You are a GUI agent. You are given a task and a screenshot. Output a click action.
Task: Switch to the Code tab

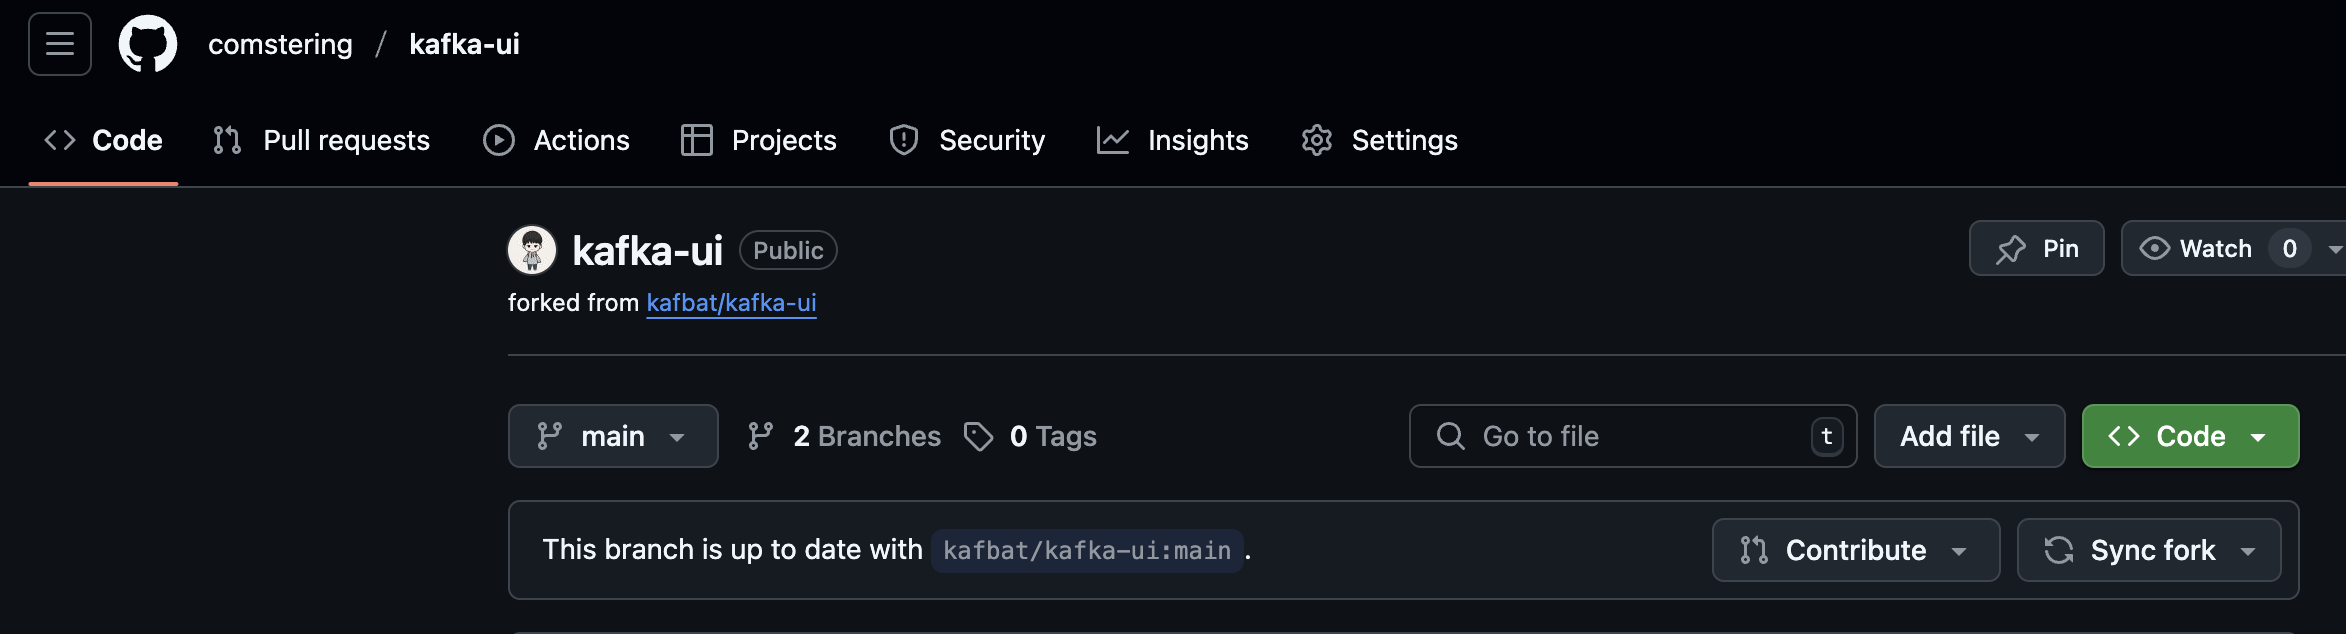point(103,140)
